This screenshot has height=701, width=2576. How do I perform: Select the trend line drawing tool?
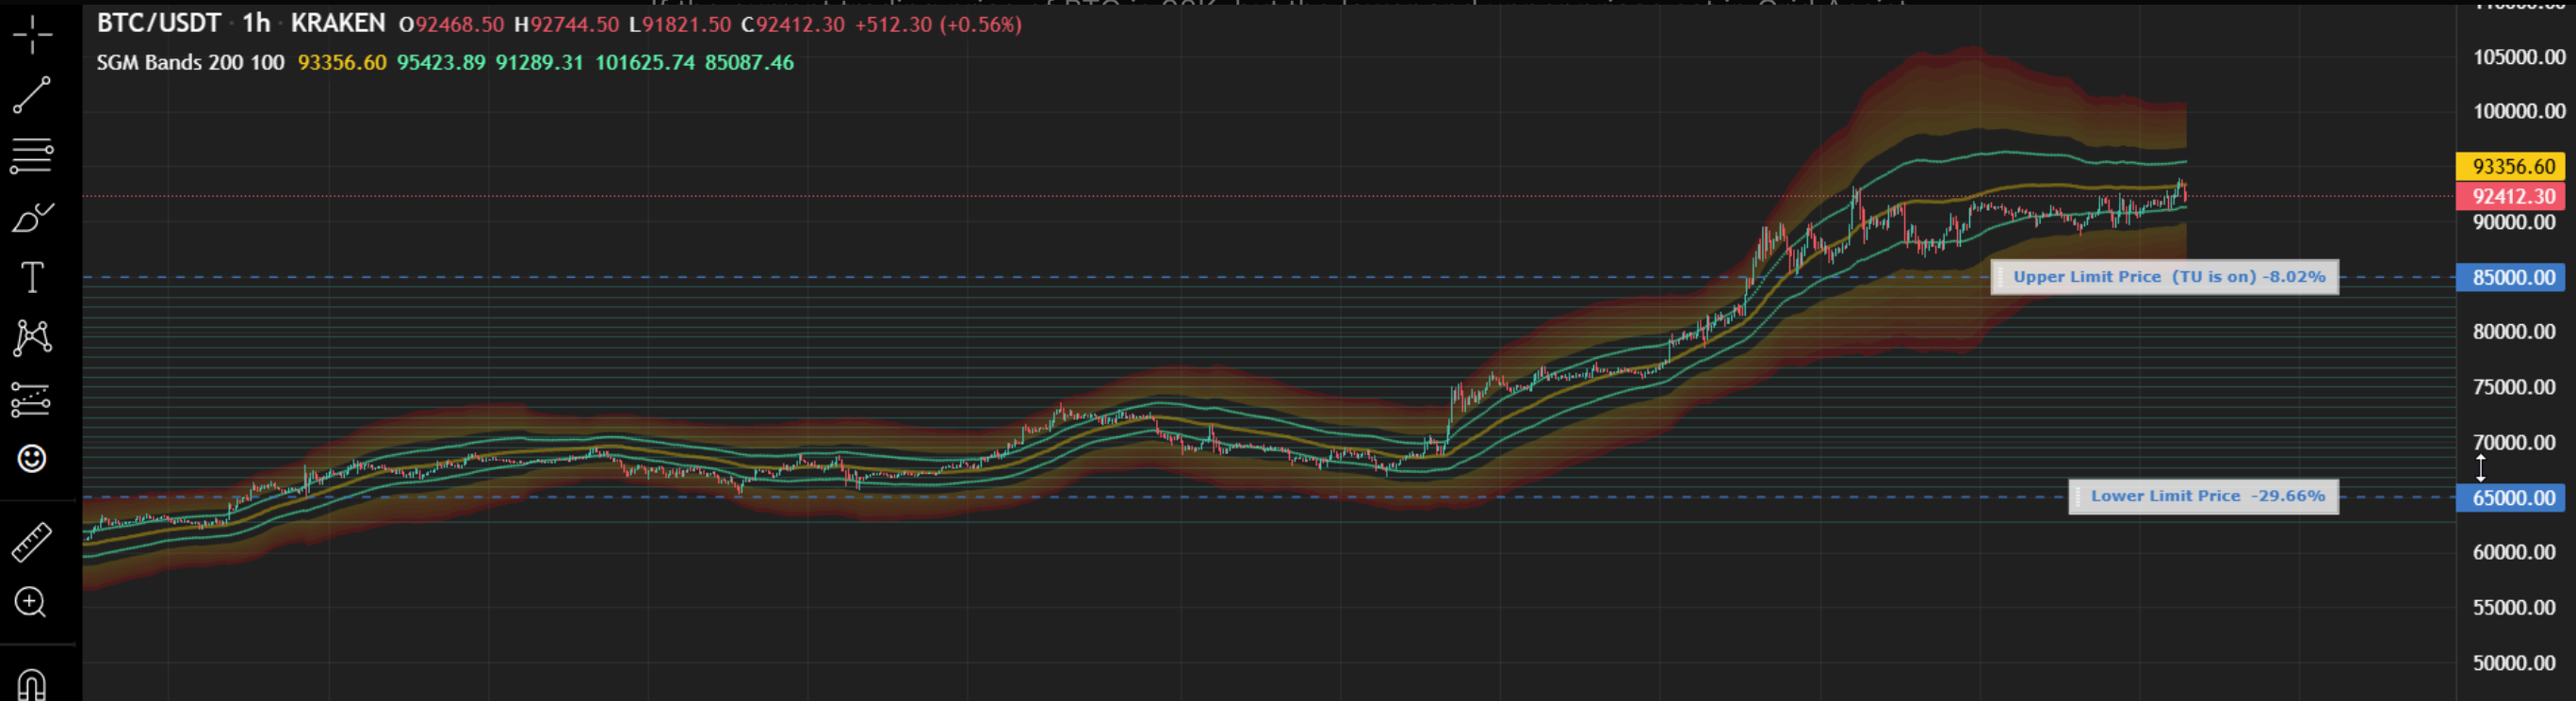(x=32, y=95)
